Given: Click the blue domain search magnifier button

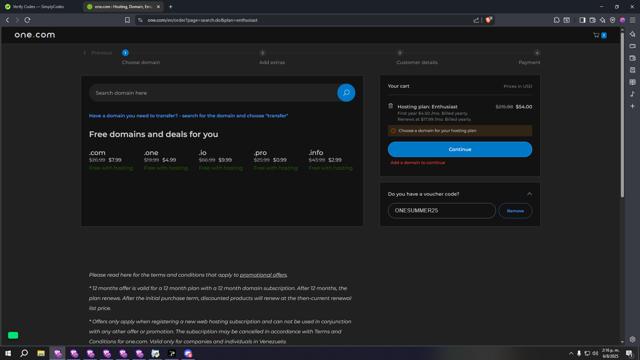Looking at the screenshot, I should click(346, 93).
